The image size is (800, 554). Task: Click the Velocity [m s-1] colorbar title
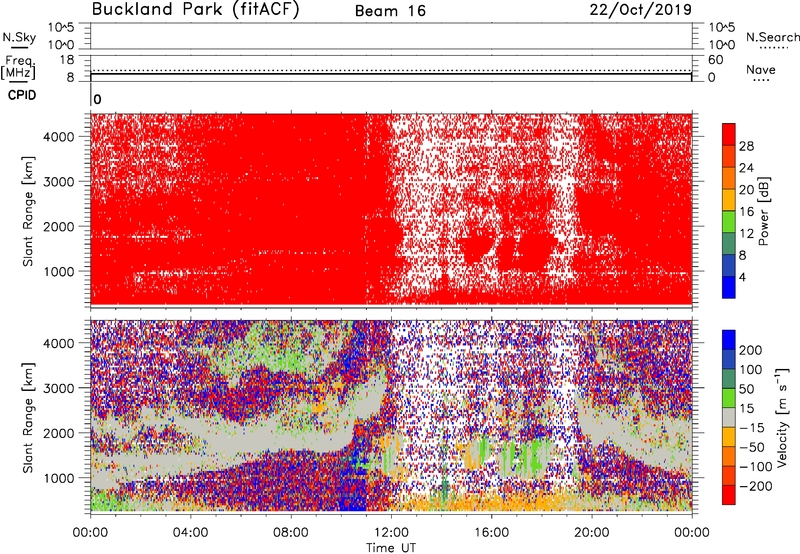click(782, 417)
